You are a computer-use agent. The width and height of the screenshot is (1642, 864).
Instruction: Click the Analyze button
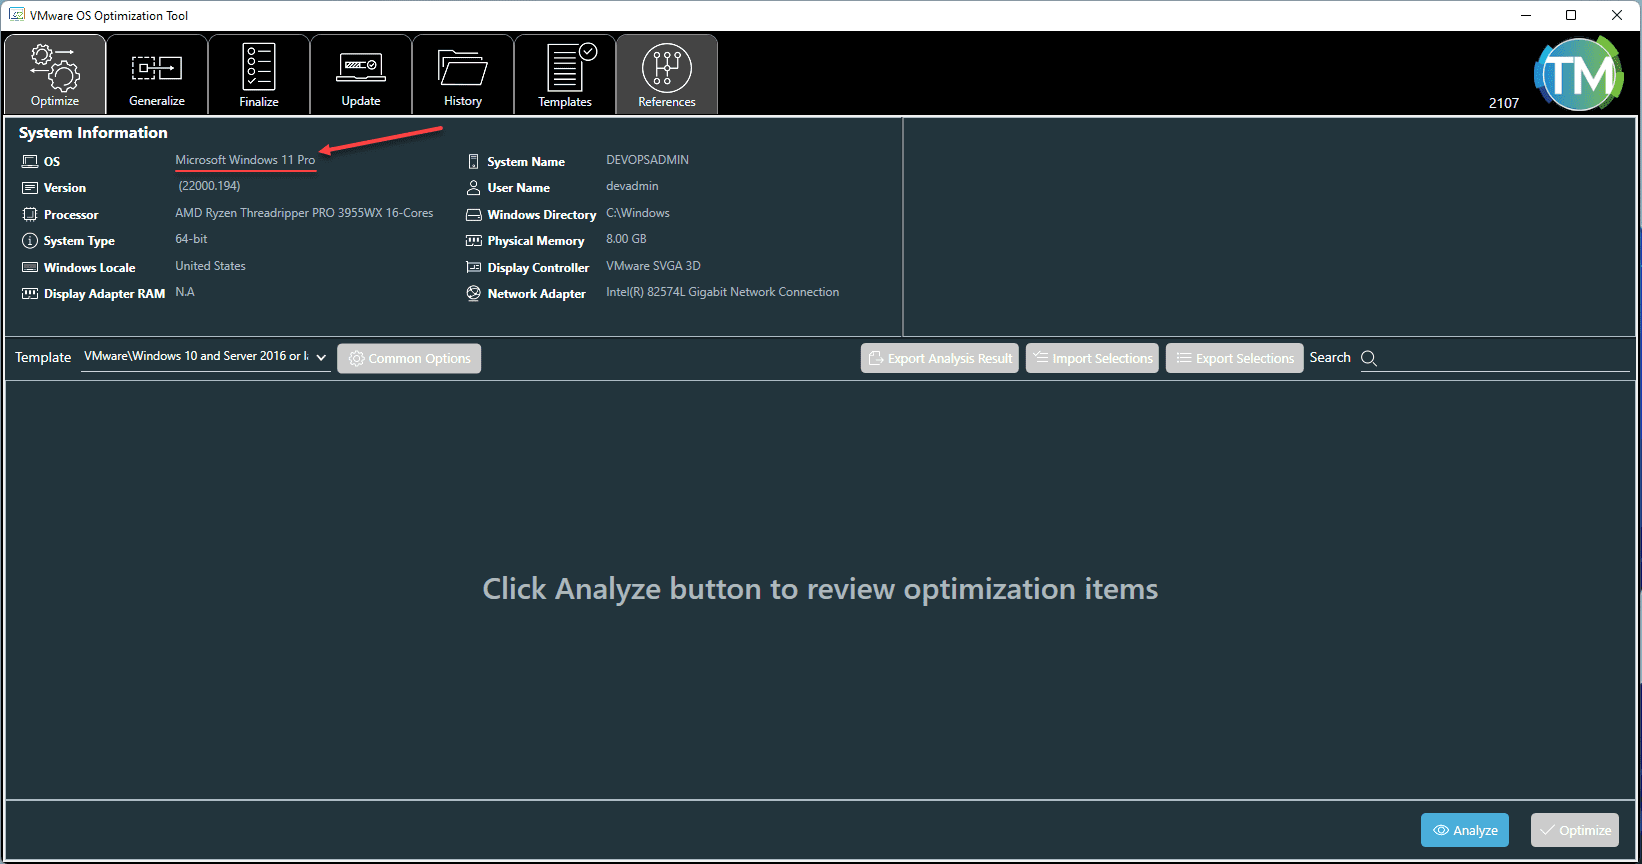tap(1465, 830)
